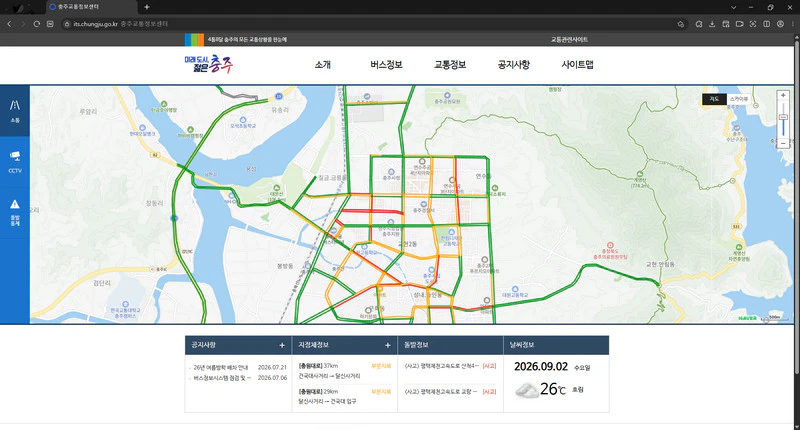Open the tab search chevron

tap(733, 7)
